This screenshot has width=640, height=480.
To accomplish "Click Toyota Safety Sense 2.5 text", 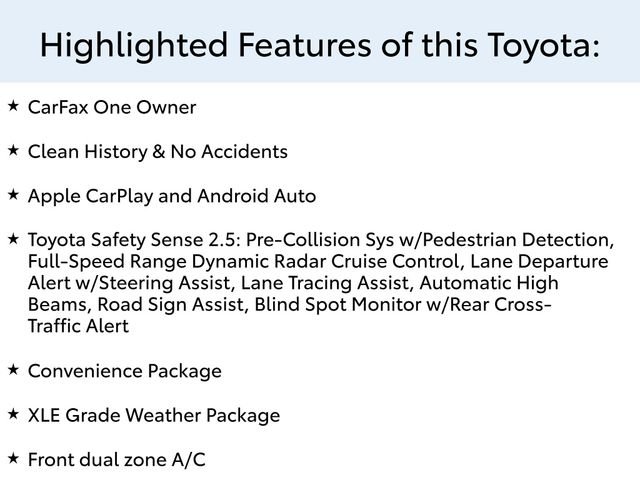I will [x=133, y=240].
